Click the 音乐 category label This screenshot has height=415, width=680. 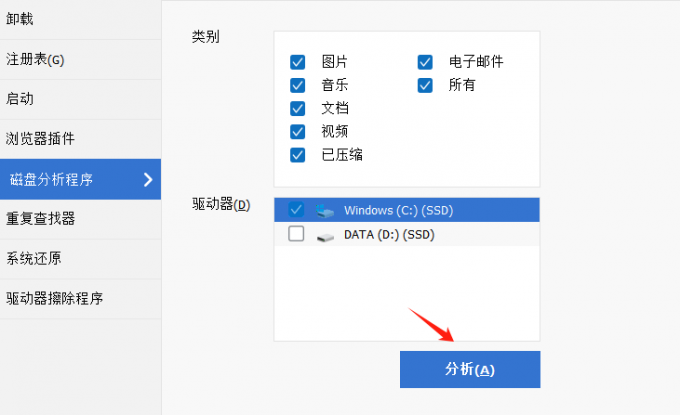point(334,85)
